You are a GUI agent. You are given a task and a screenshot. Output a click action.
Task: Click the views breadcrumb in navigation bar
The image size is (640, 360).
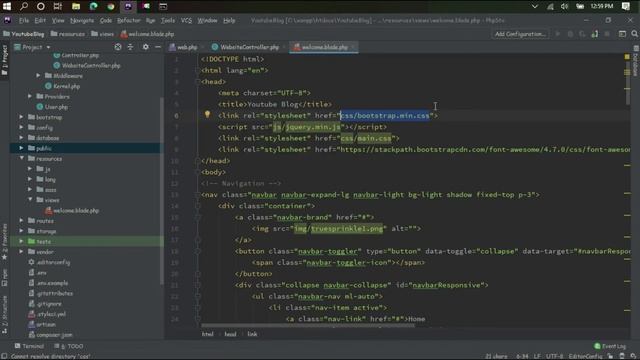[102, 34]
